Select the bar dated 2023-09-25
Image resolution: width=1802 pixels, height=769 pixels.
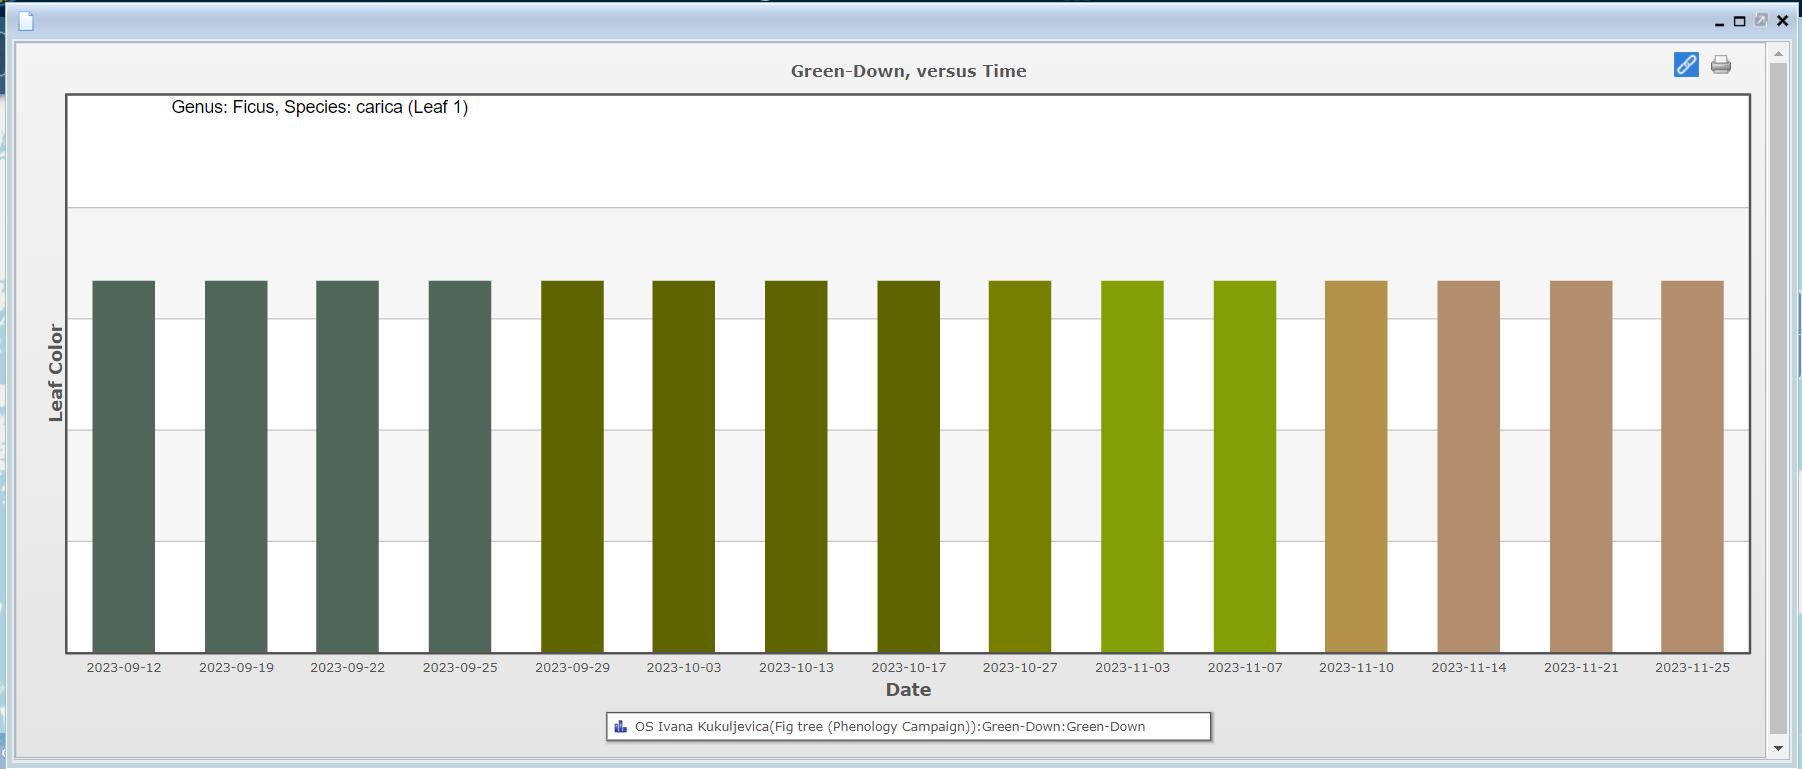(460, 466)
